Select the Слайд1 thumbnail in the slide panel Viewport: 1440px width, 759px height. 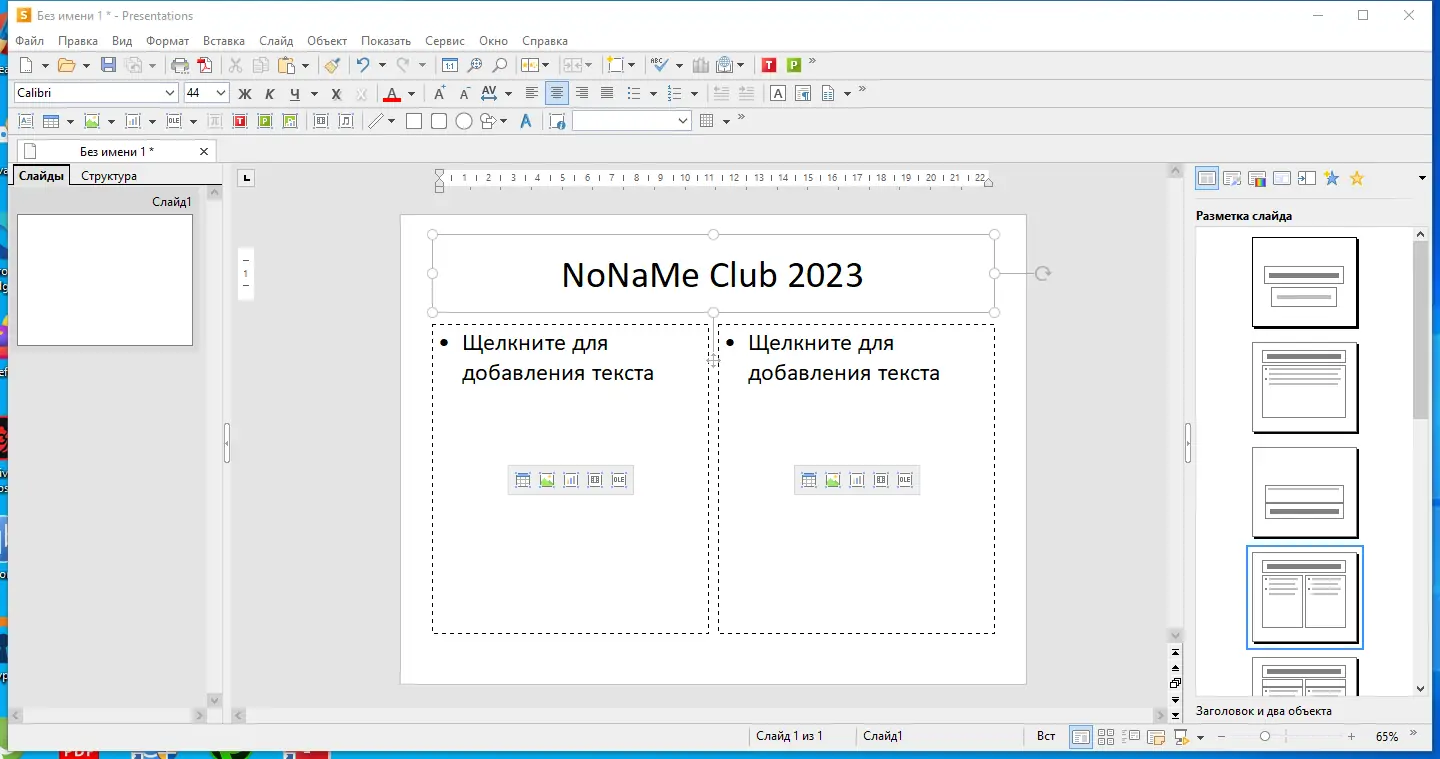[x=105, y=280]
